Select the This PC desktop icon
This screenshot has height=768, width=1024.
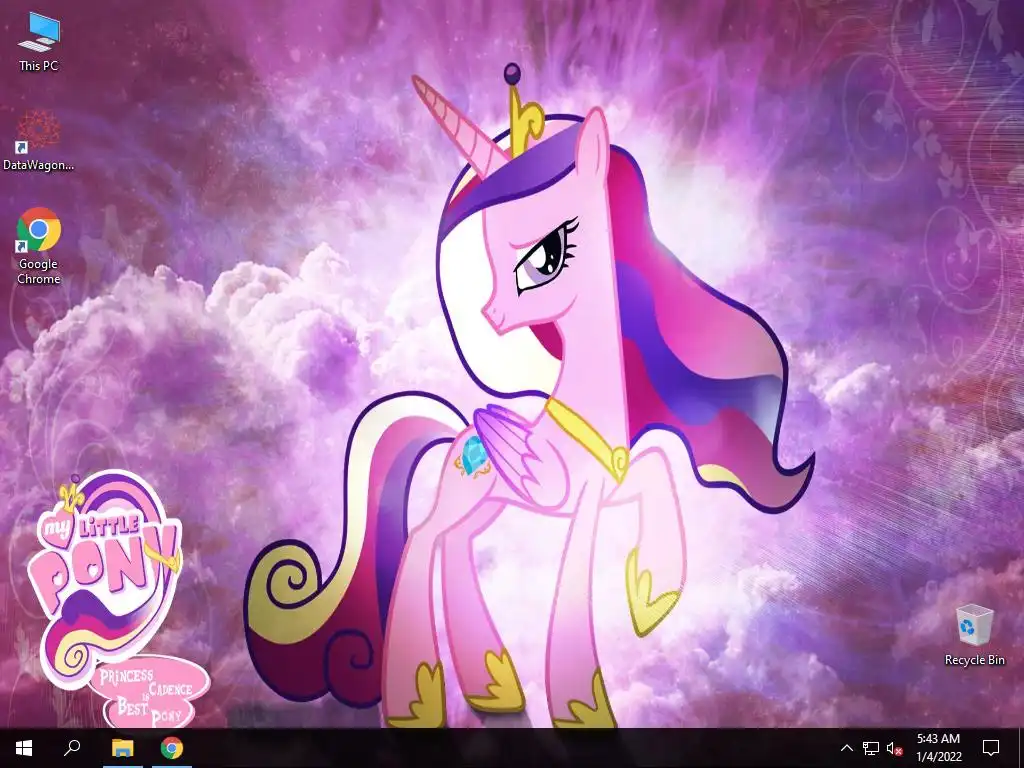tap(39, 41)
